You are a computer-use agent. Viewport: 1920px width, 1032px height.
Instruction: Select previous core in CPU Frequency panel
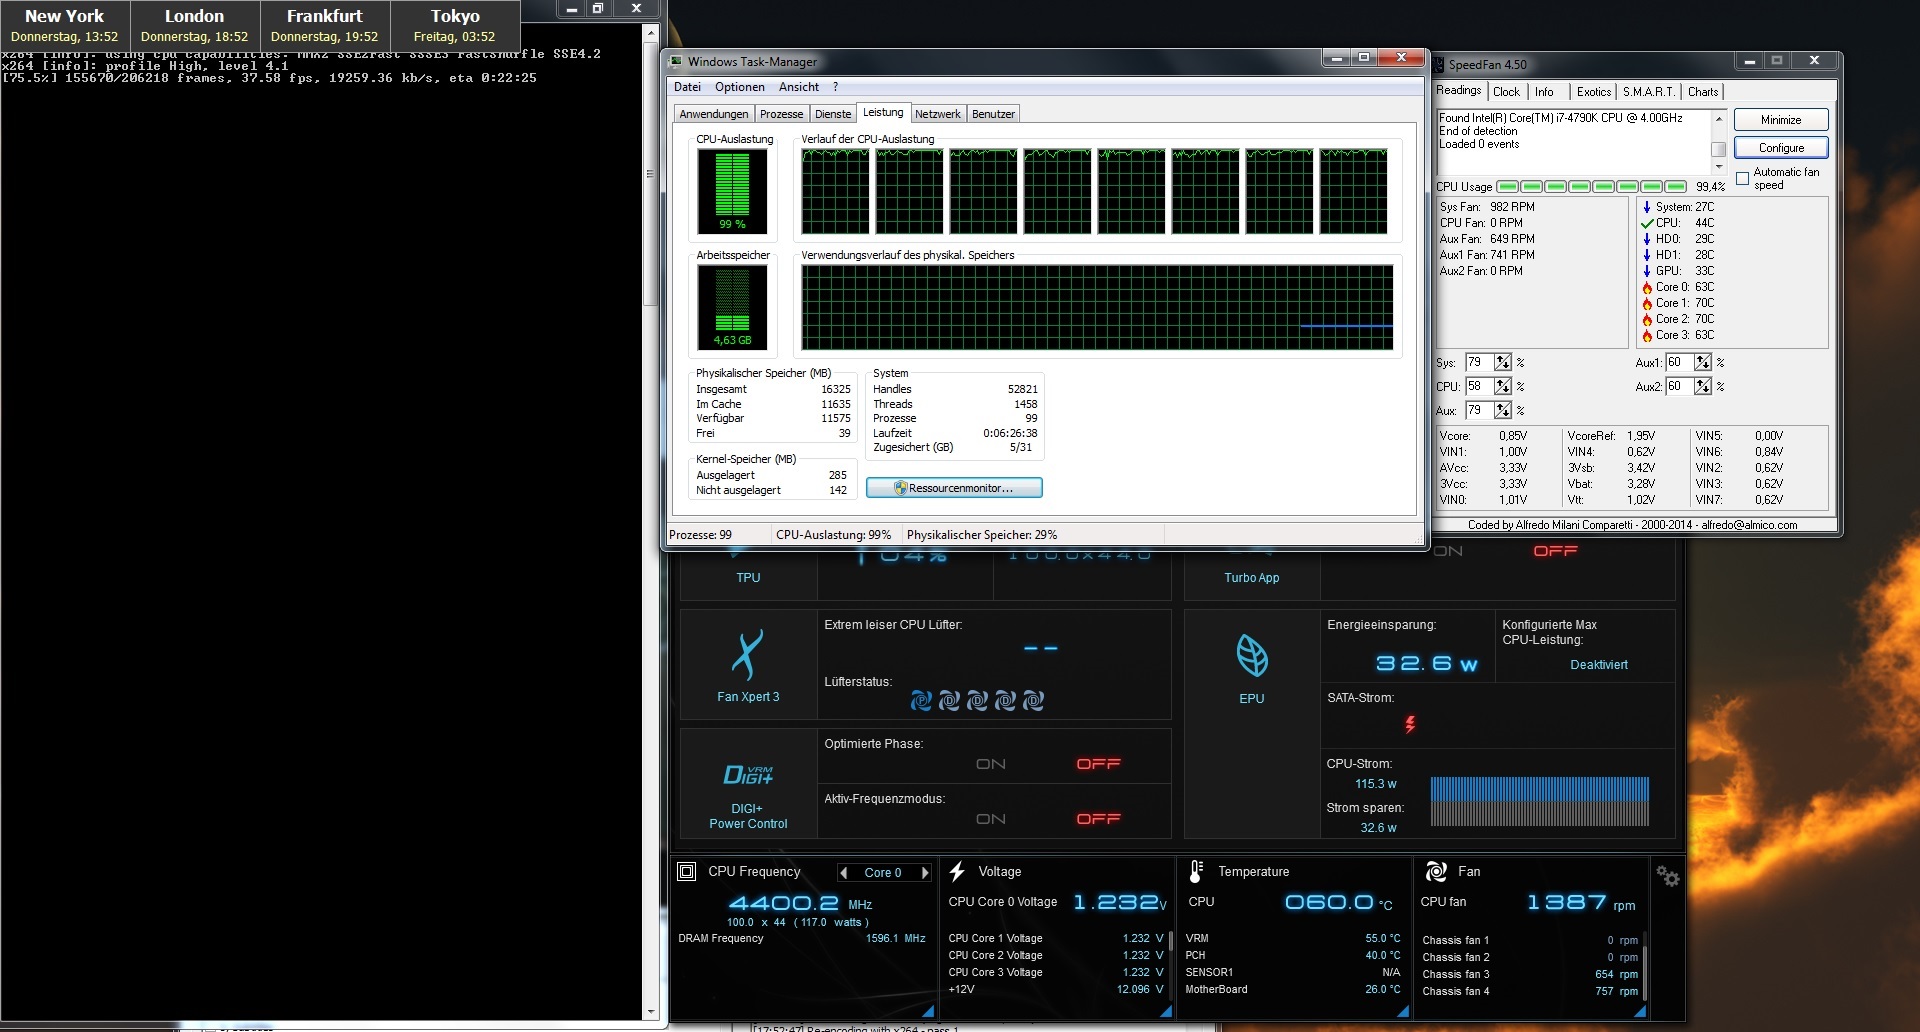click(x=844, y=873)
